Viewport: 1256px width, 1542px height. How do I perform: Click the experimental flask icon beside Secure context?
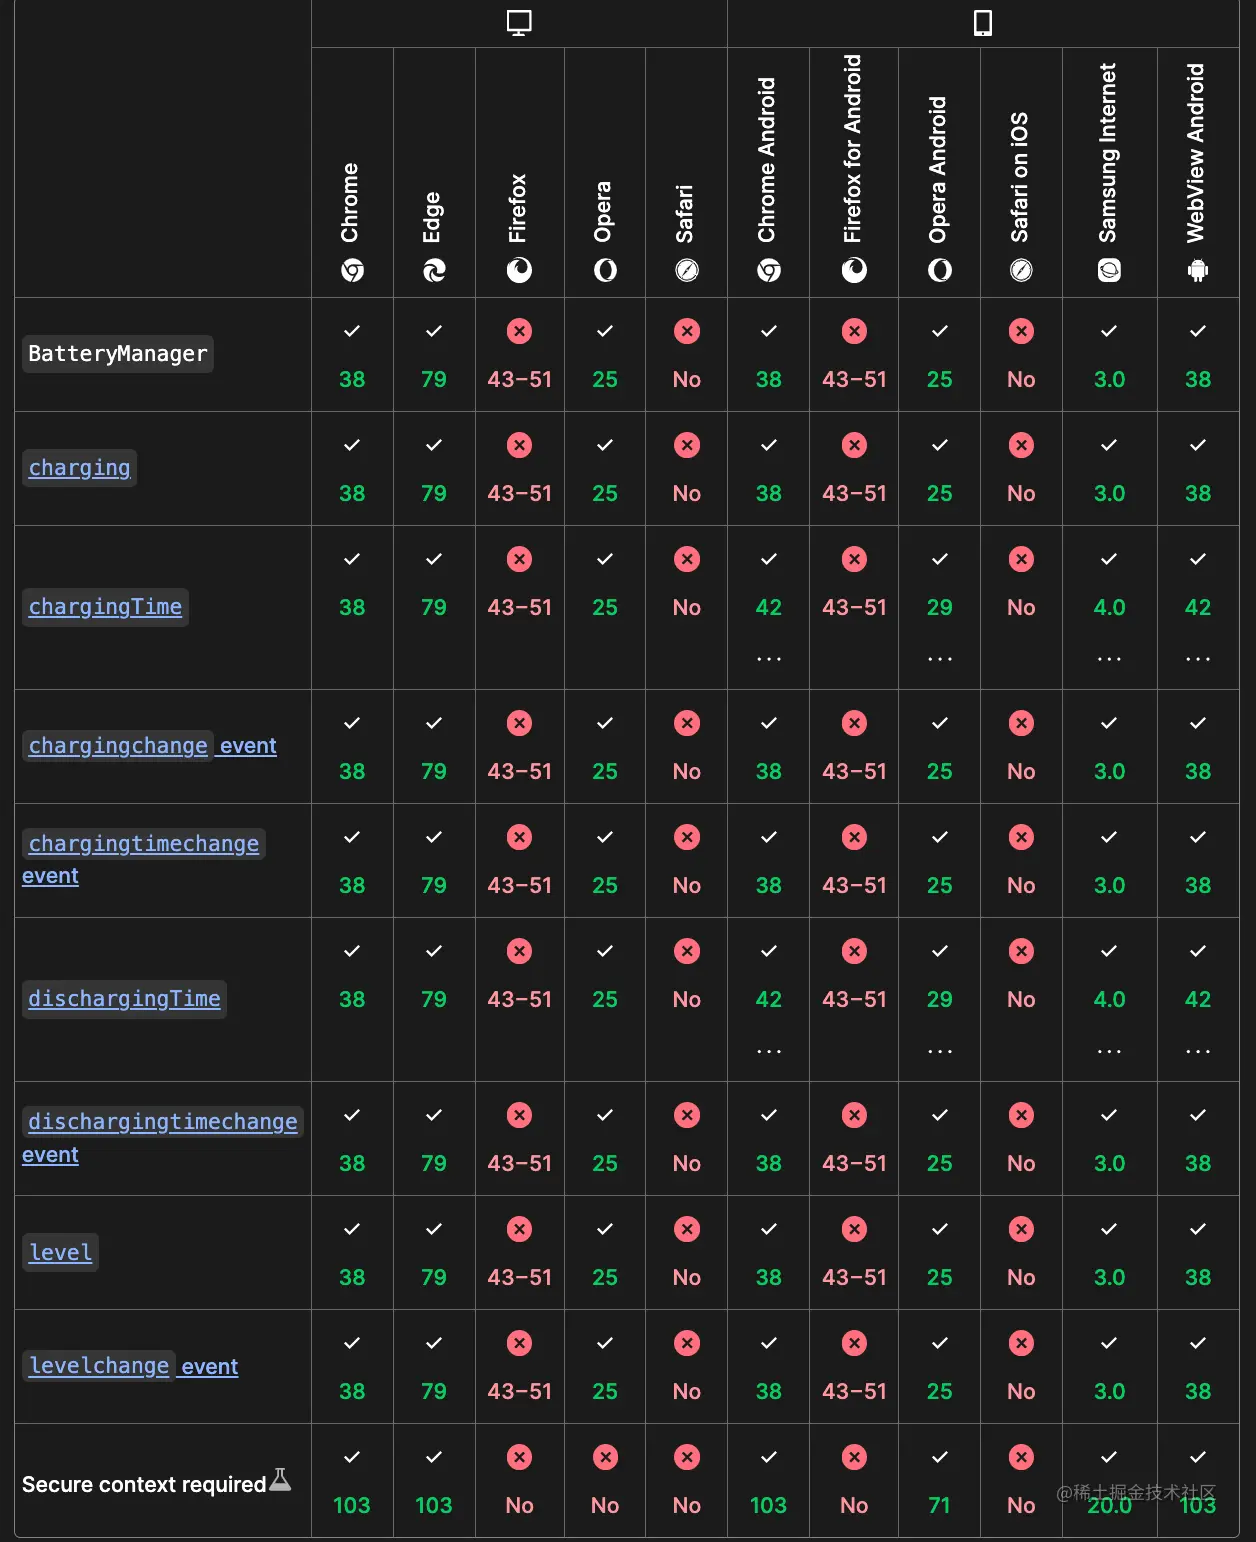click(281, 1480)
